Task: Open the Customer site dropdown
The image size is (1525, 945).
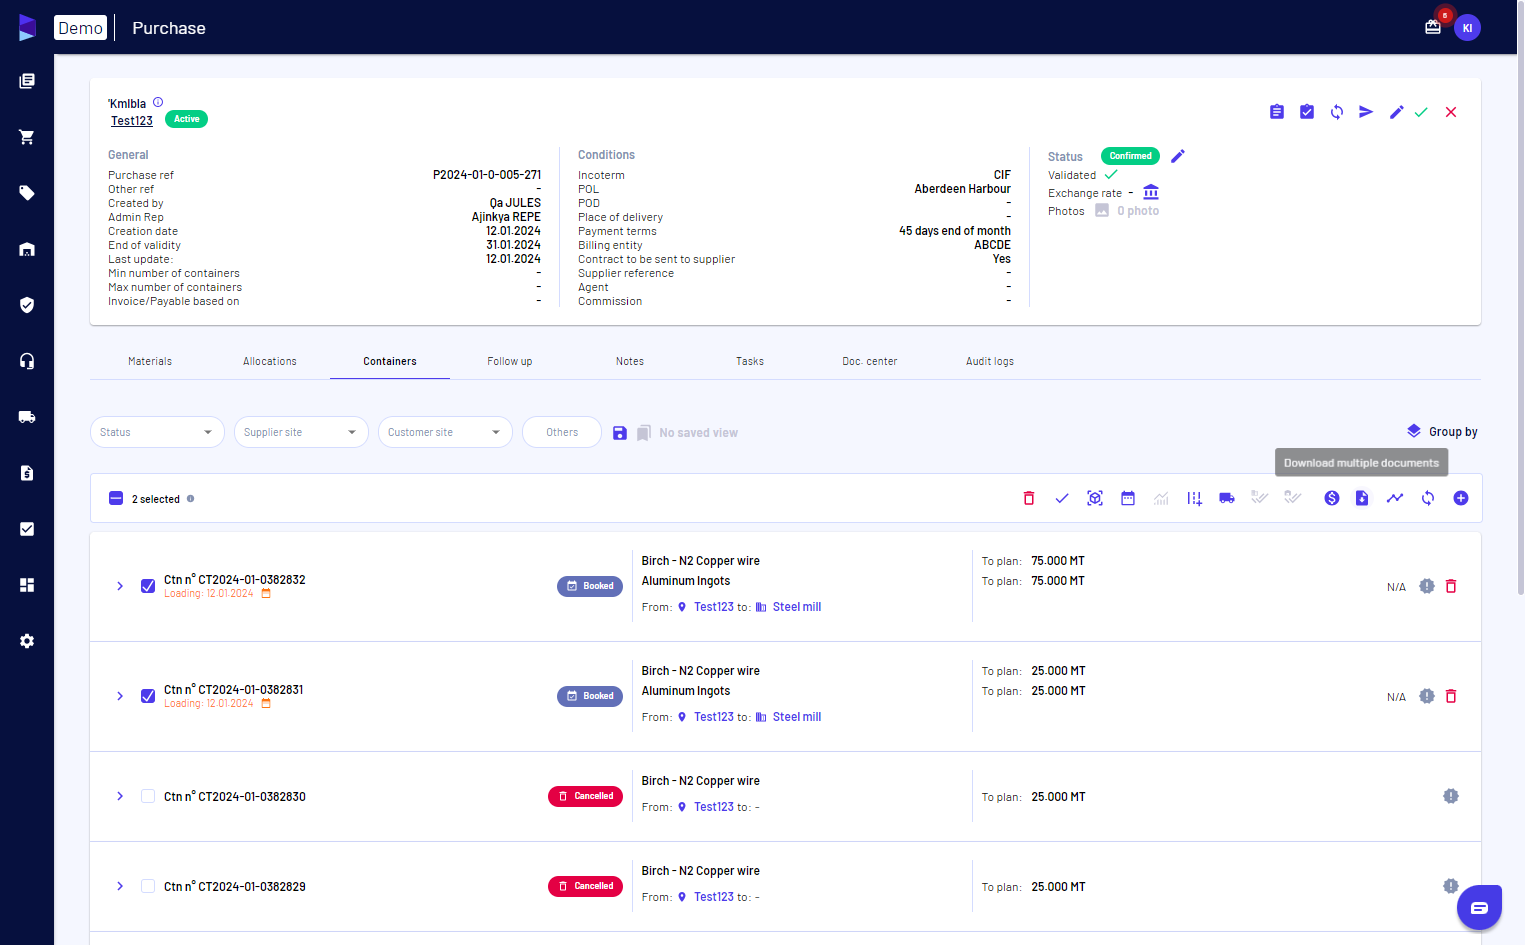Action: [x=445, y=432]
